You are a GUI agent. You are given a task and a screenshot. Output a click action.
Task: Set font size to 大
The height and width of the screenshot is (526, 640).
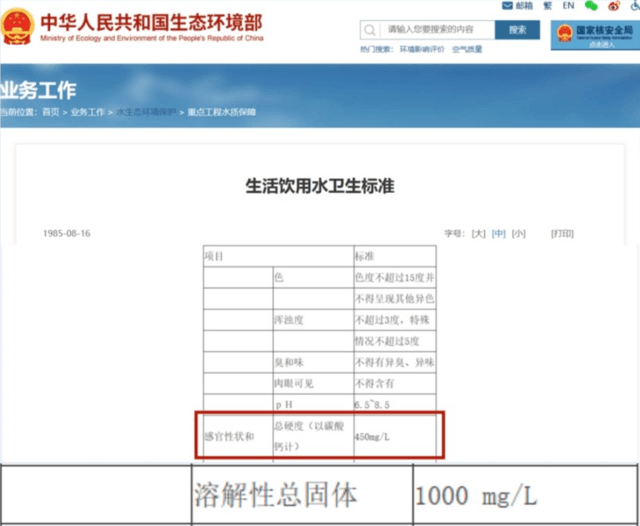[x=478, y=233]
